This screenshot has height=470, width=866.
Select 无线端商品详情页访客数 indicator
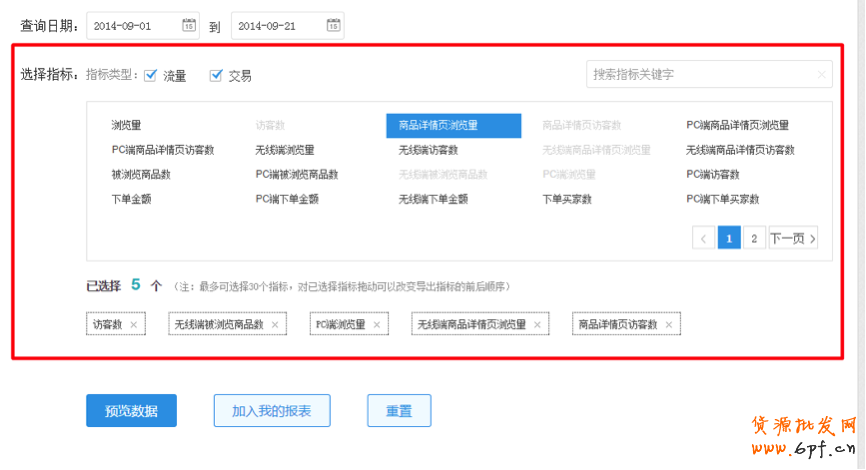tap(740, 150)
